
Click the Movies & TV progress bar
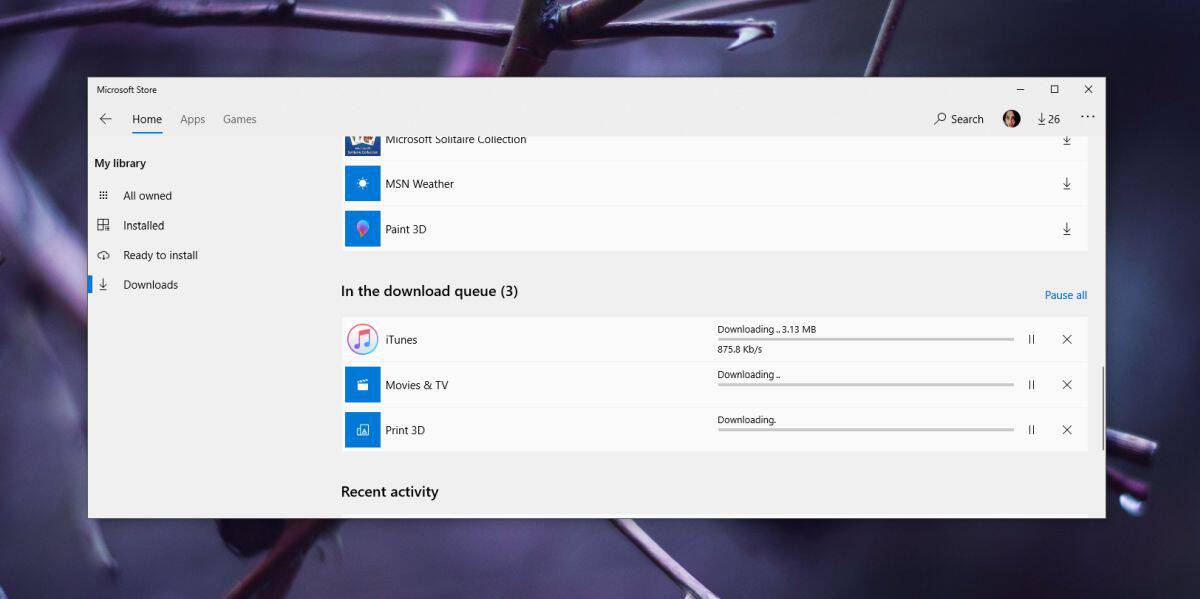(x=865, y=385)
